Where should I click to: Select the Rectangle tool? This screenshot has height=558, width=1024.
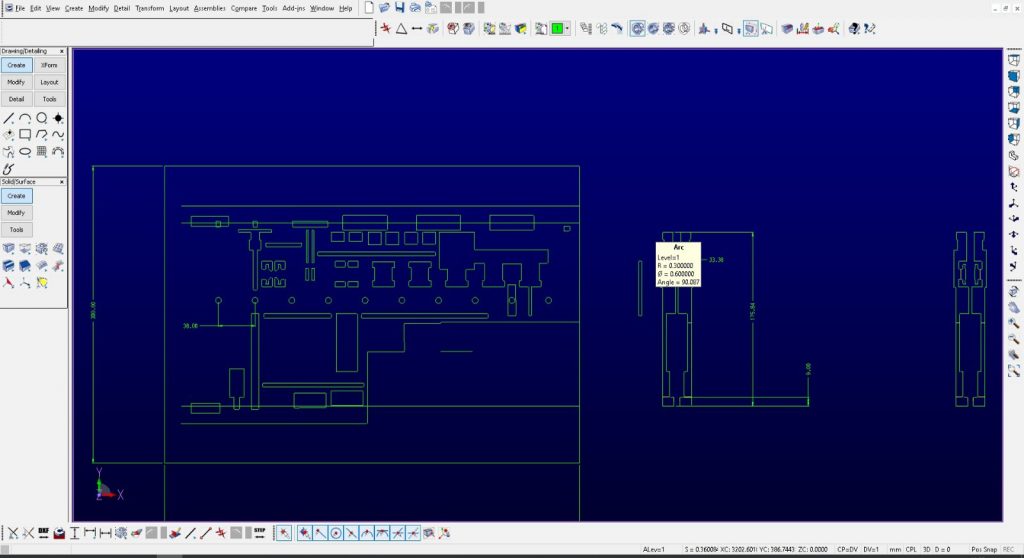pyautogui.click(x=25, y=135)
